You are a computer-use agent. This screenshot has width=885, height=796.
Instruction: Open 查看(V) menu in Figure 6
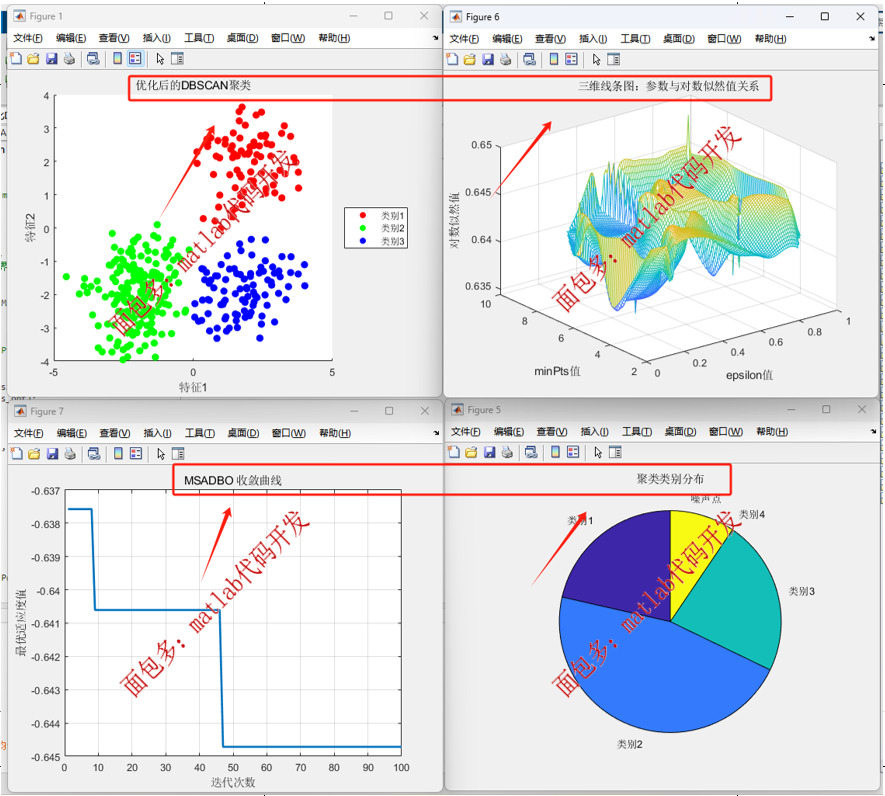(x=550, y=38)
